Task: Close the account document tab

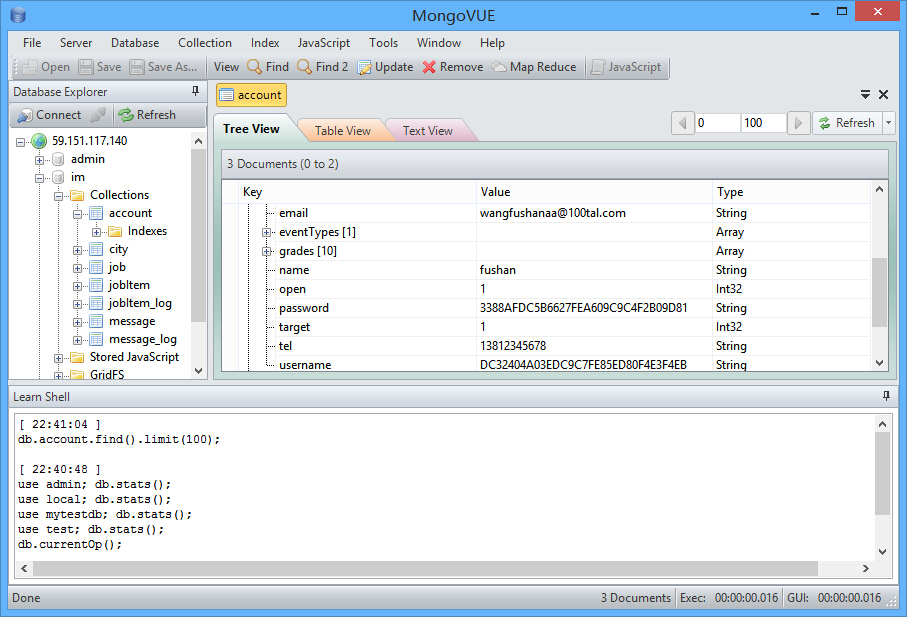Action: pyautogui.click(x=883, y=94)
